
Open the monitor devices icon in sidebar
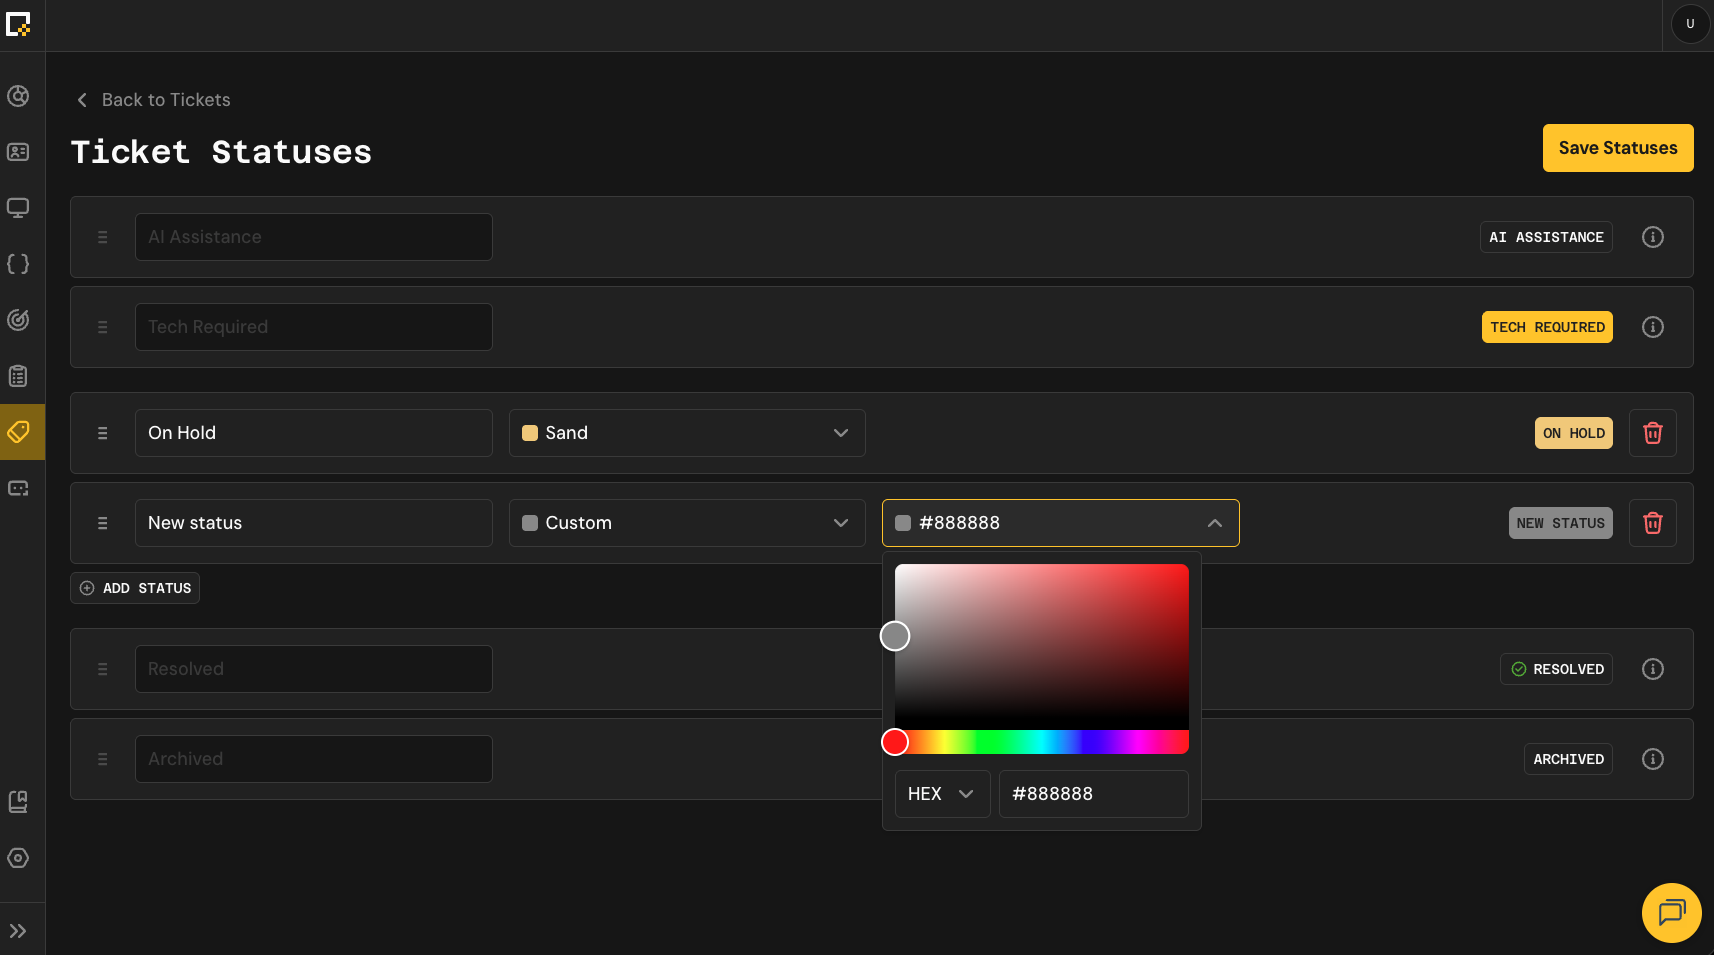click(18, 208)
